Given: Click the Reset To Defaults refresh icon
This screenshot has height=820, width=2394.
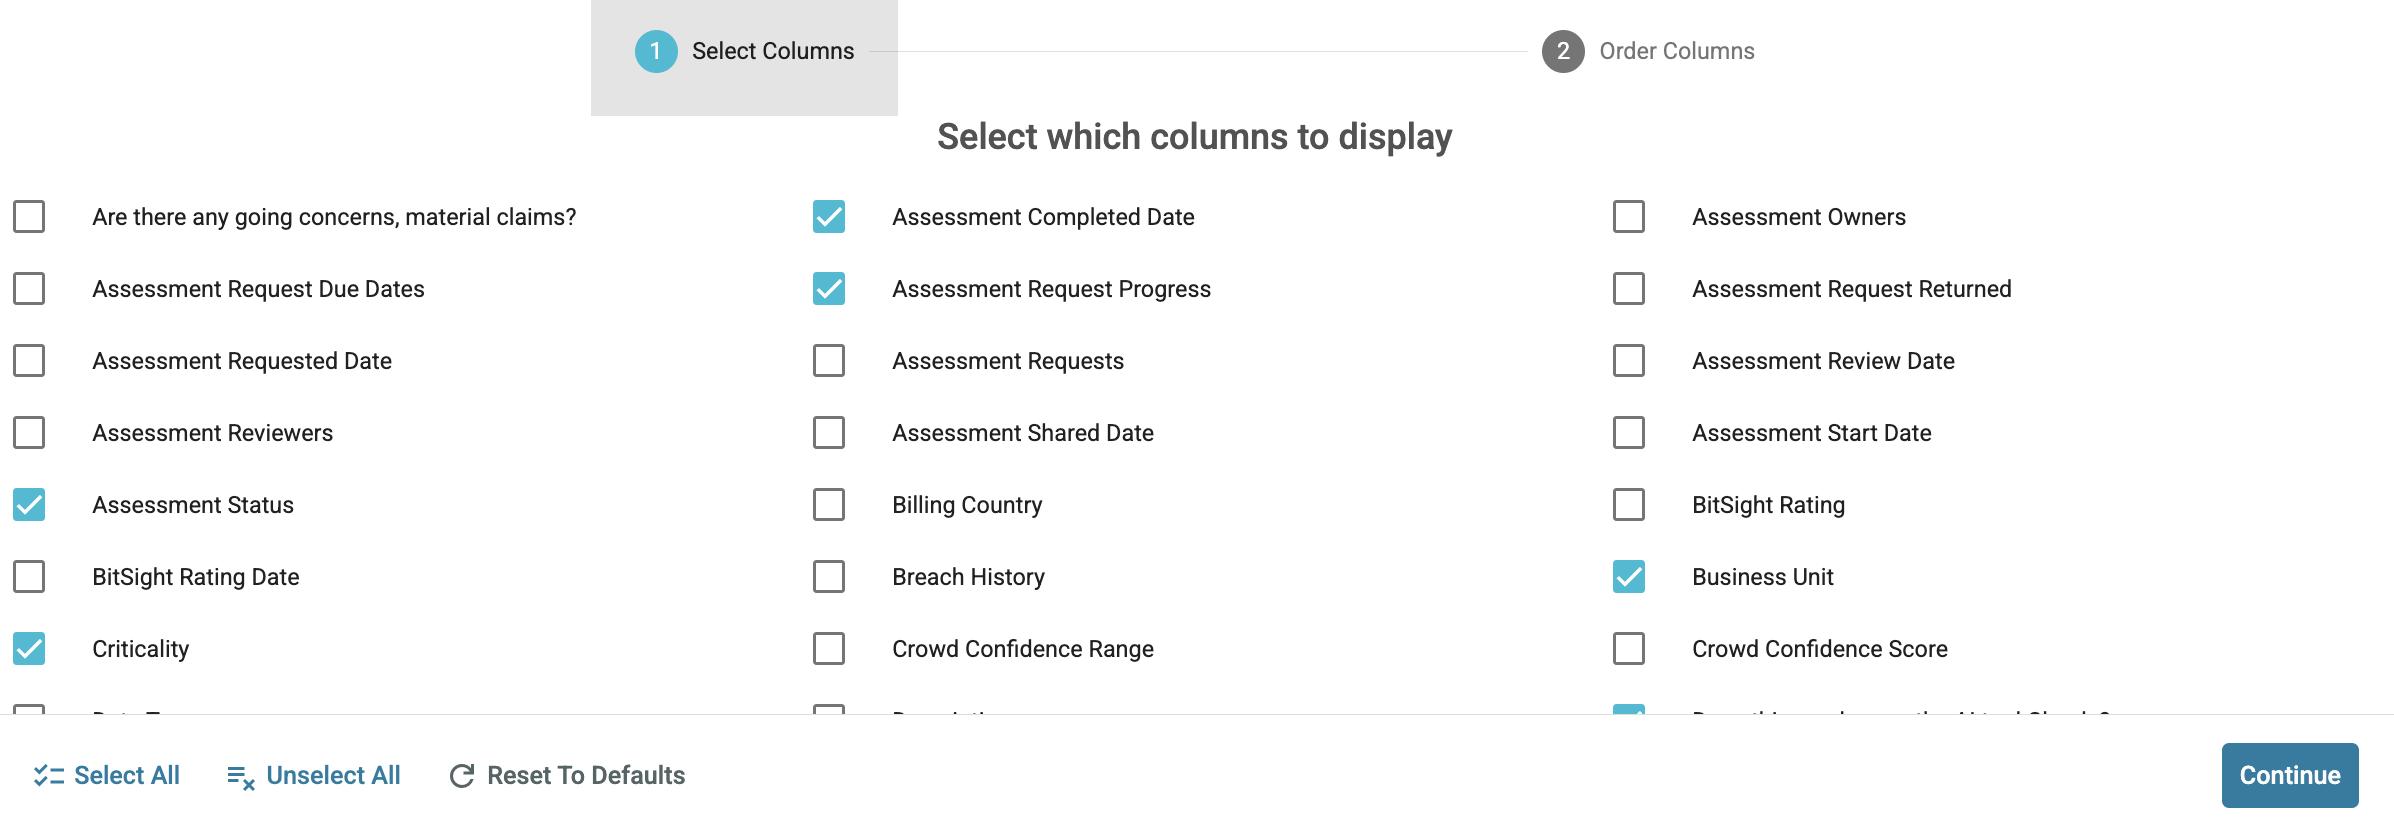Looking at the screenshot, I should click(462, 776).
